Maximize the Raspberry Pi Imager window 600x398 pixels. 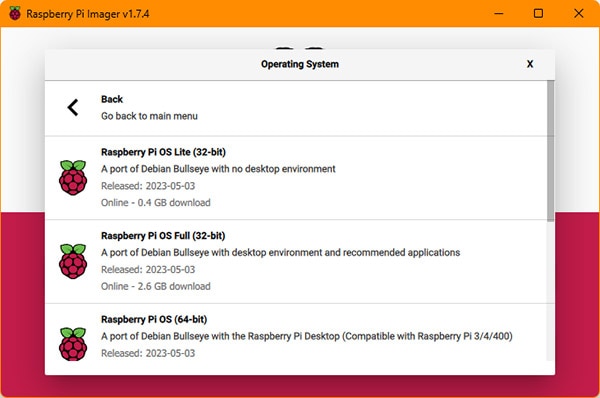[x=538, y=13]
